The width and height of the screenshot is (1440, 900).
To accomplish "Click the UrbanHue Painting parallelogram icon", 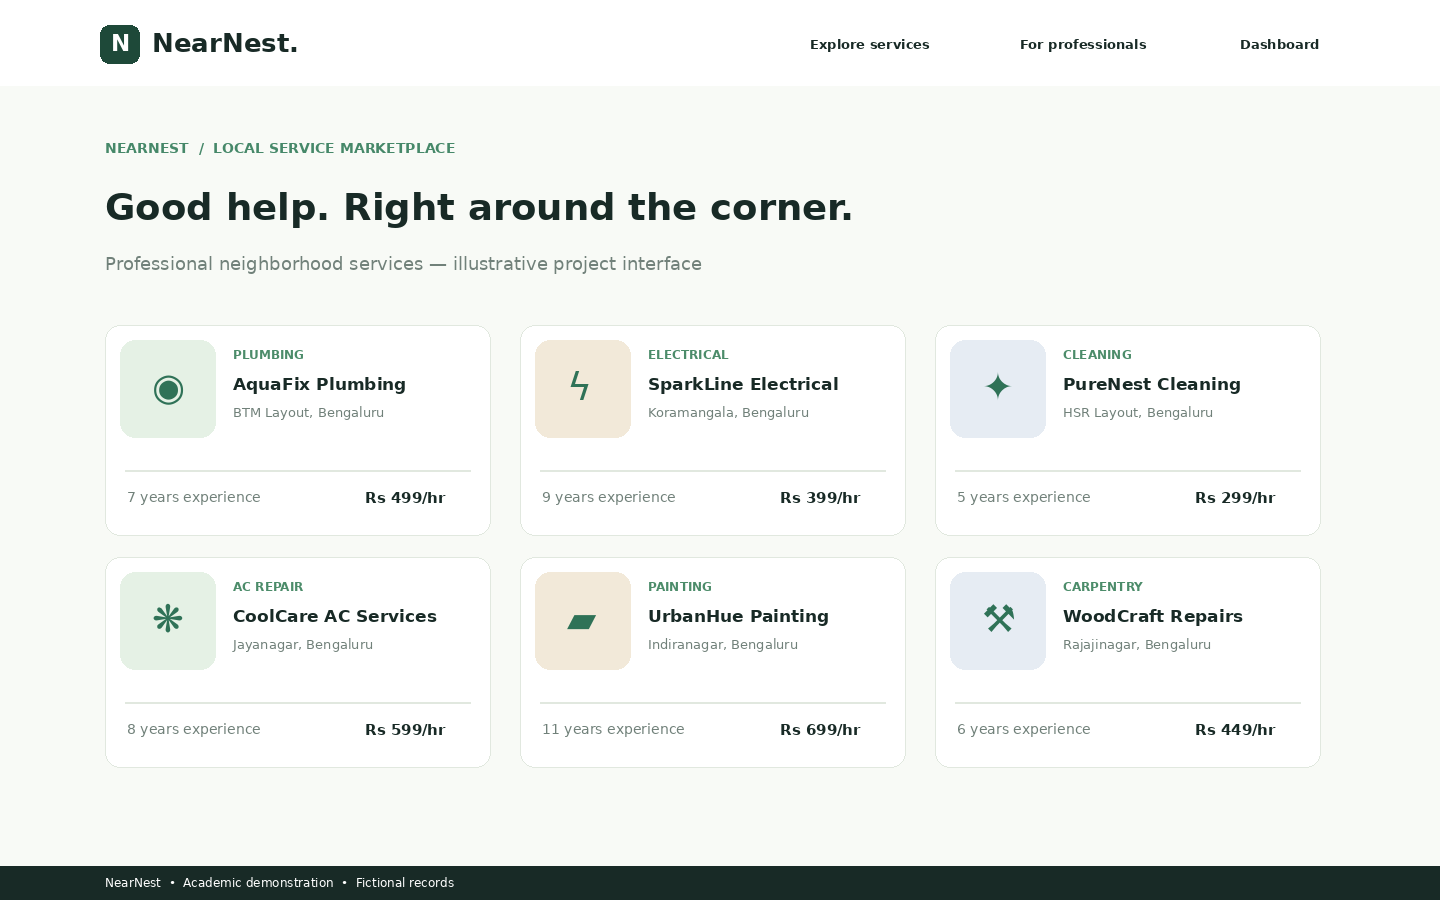I will click(x=583, y=621).
